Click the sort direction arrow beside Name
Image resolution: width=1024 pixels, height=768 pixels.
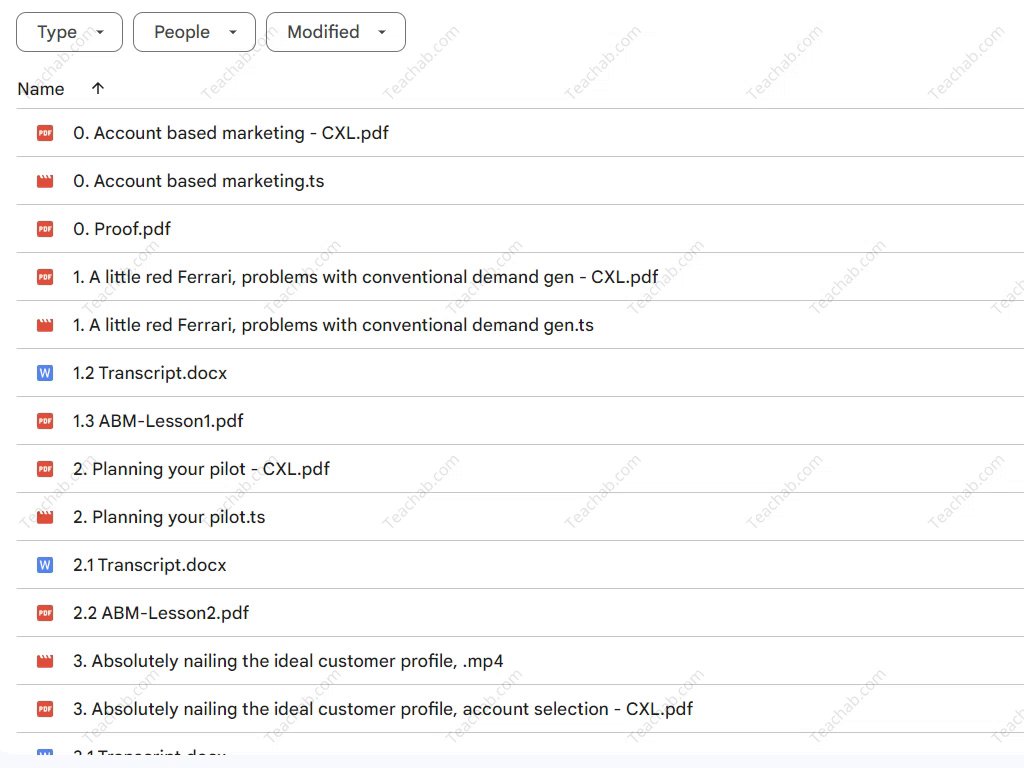pyautogui.click(x=97, y=88)
